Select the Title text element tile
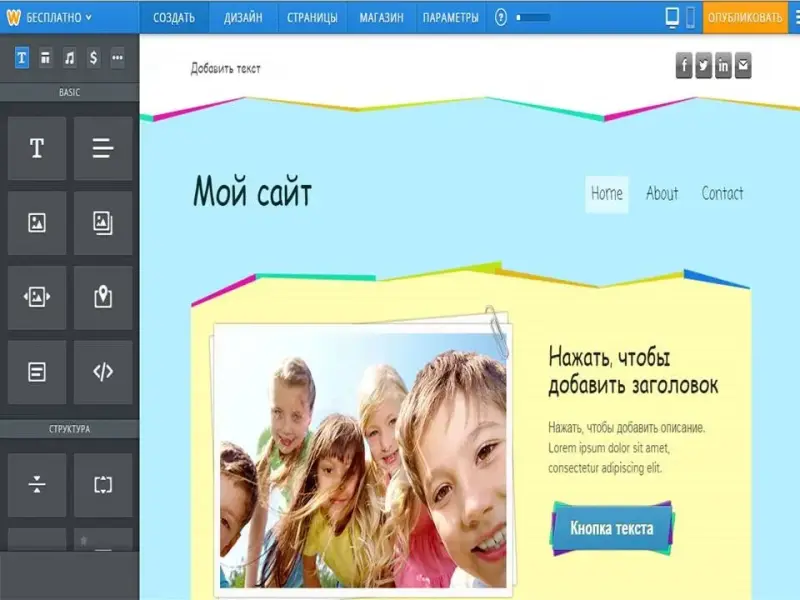 (37, 149)
